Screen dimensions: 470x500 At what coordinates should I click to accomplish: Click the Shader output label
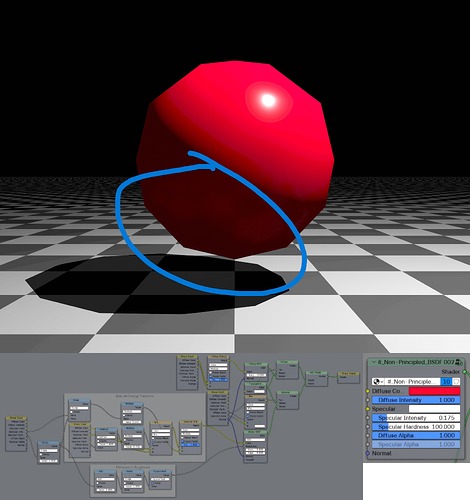[451, 371]
